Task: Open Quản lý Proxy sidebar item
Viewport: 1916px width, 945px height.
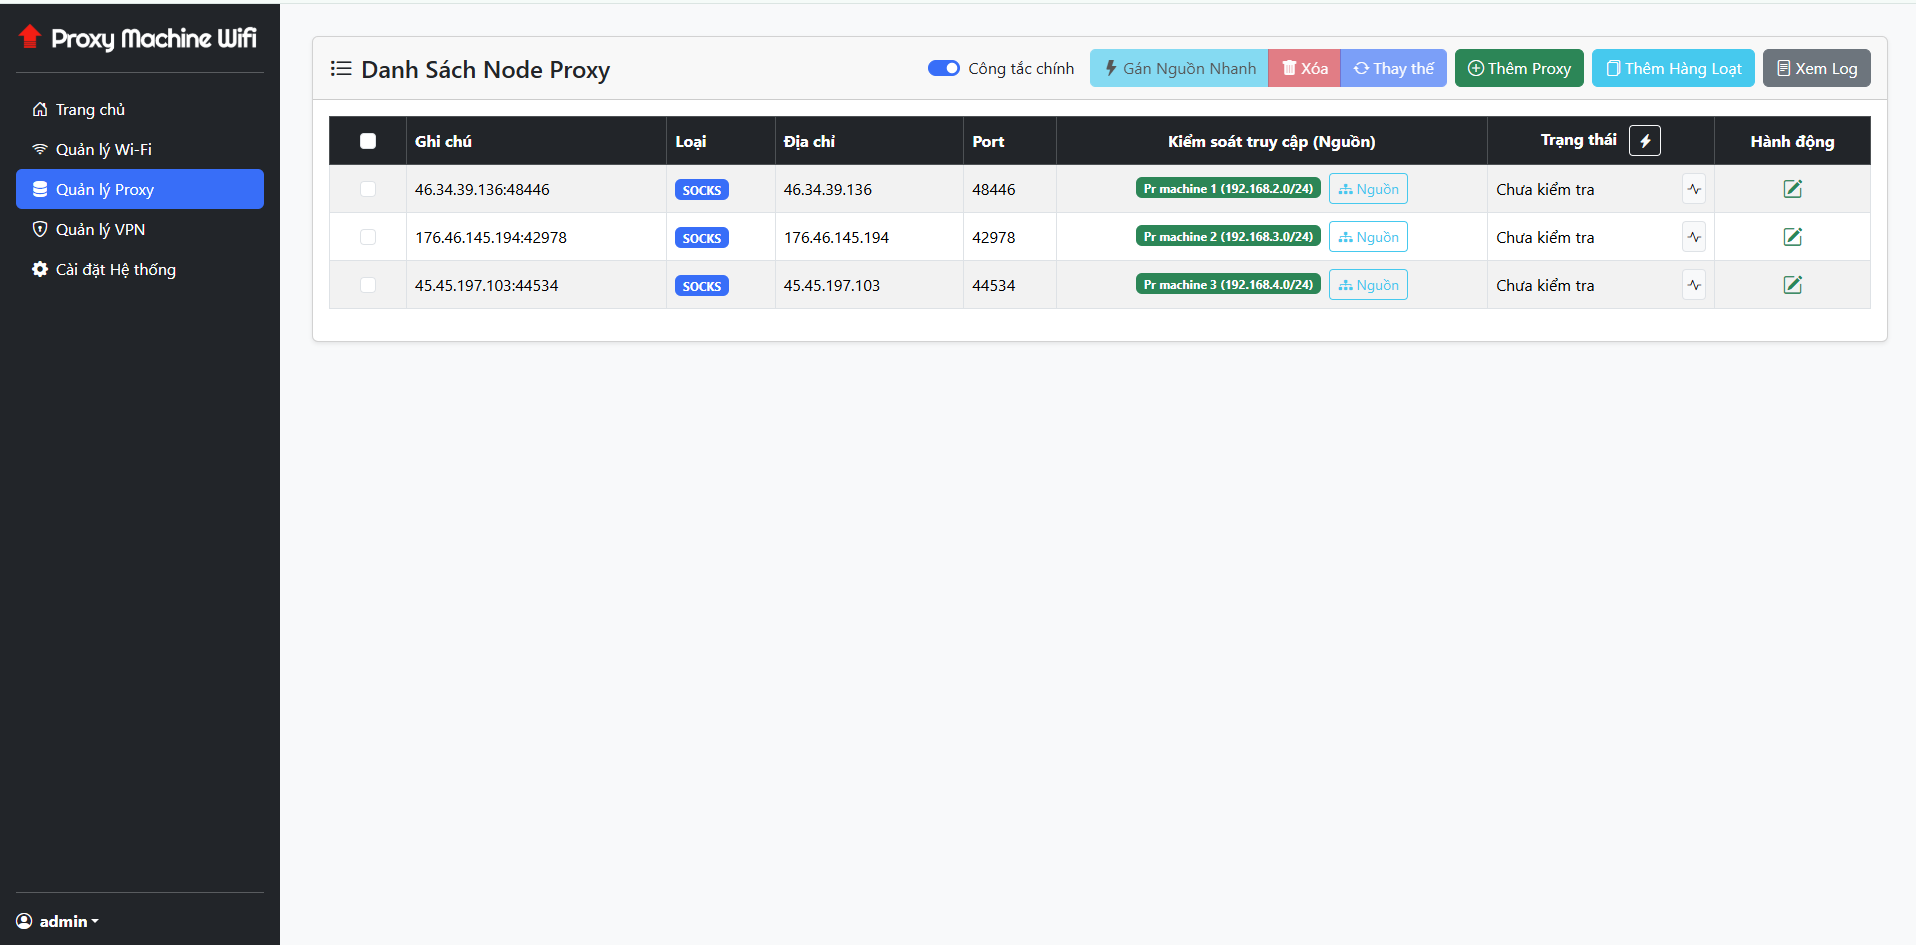Action: click(140, 189)
